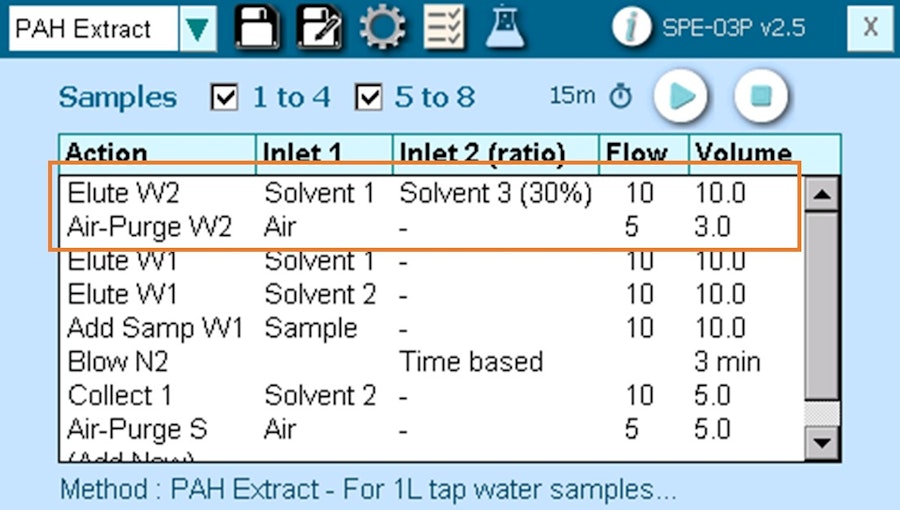The height and width of the screenshot is (510, 900).
Task: Open the checklist icon in toolbar
Action: click(444, 27)
